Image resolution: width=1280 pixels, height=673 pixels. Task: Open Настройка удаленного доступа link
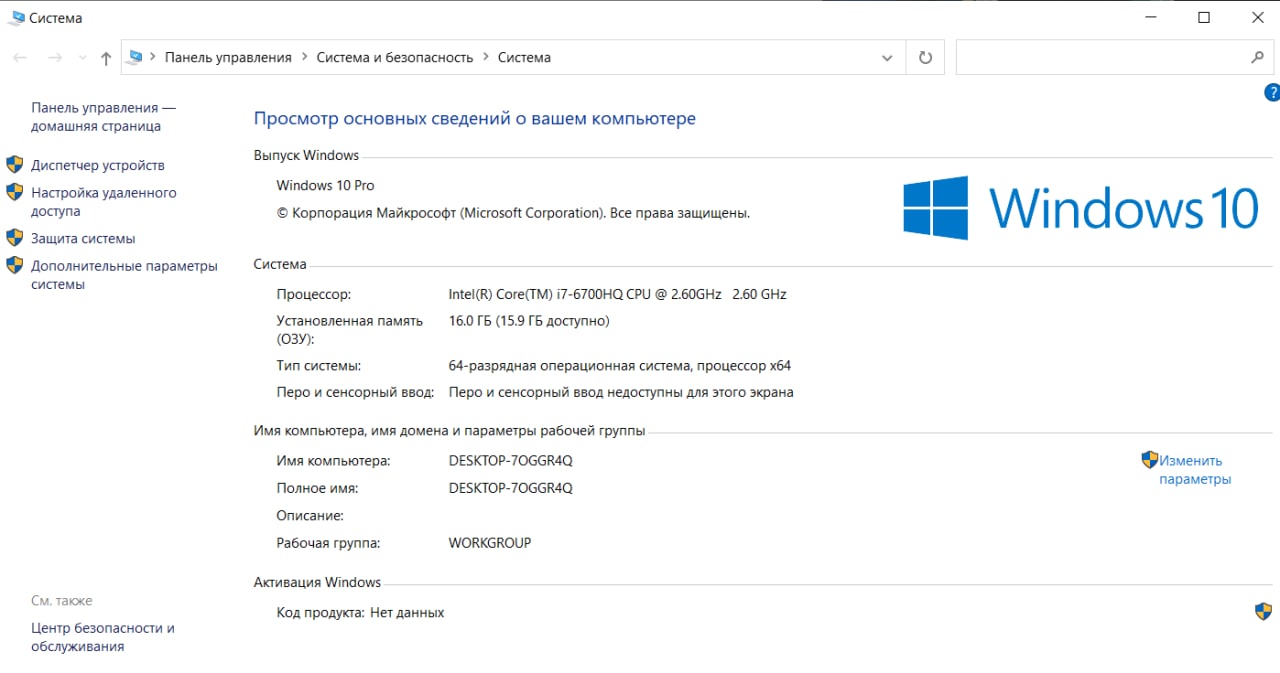coord(104,202)
